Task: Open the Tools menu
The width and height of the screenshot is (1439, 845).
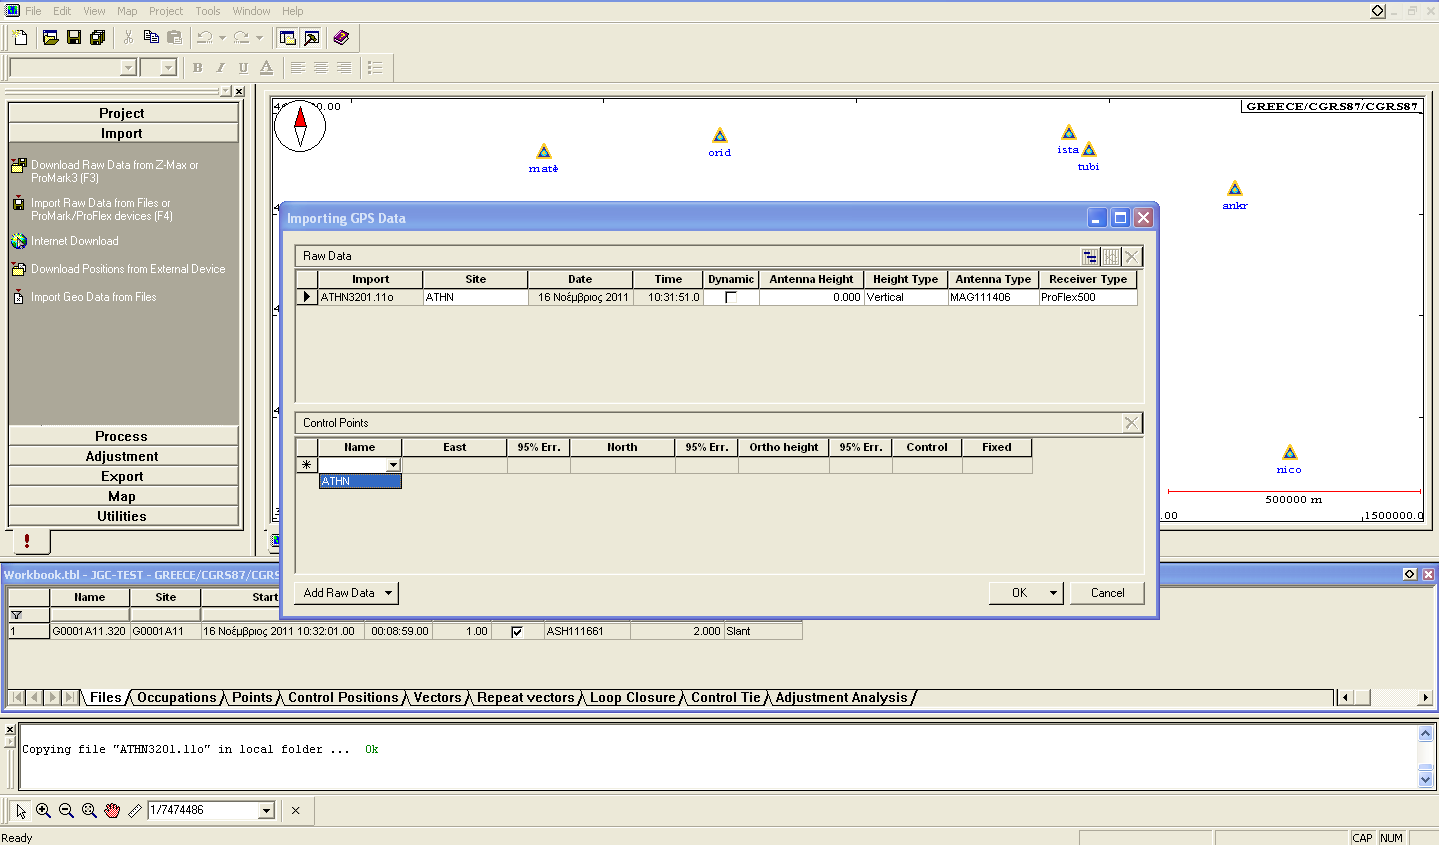Action: pos(208,11)
